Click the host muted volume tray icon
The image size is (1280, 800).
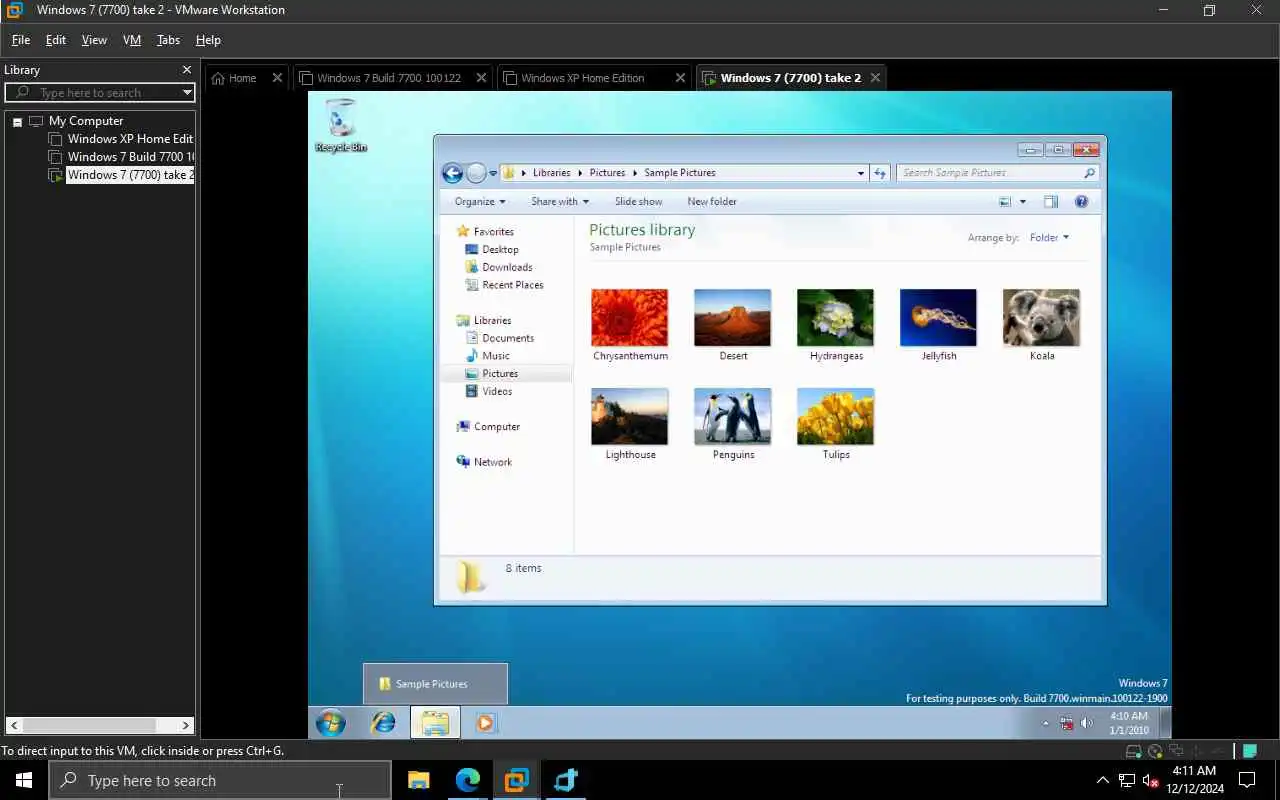(1150, 780)
